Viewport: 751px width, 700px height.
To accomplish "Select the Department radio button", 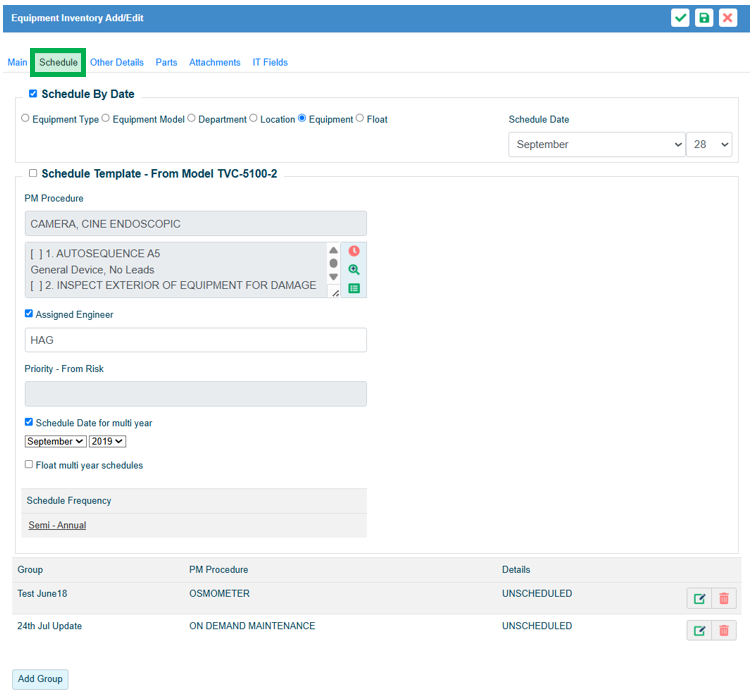I will (x=192, y=118).
